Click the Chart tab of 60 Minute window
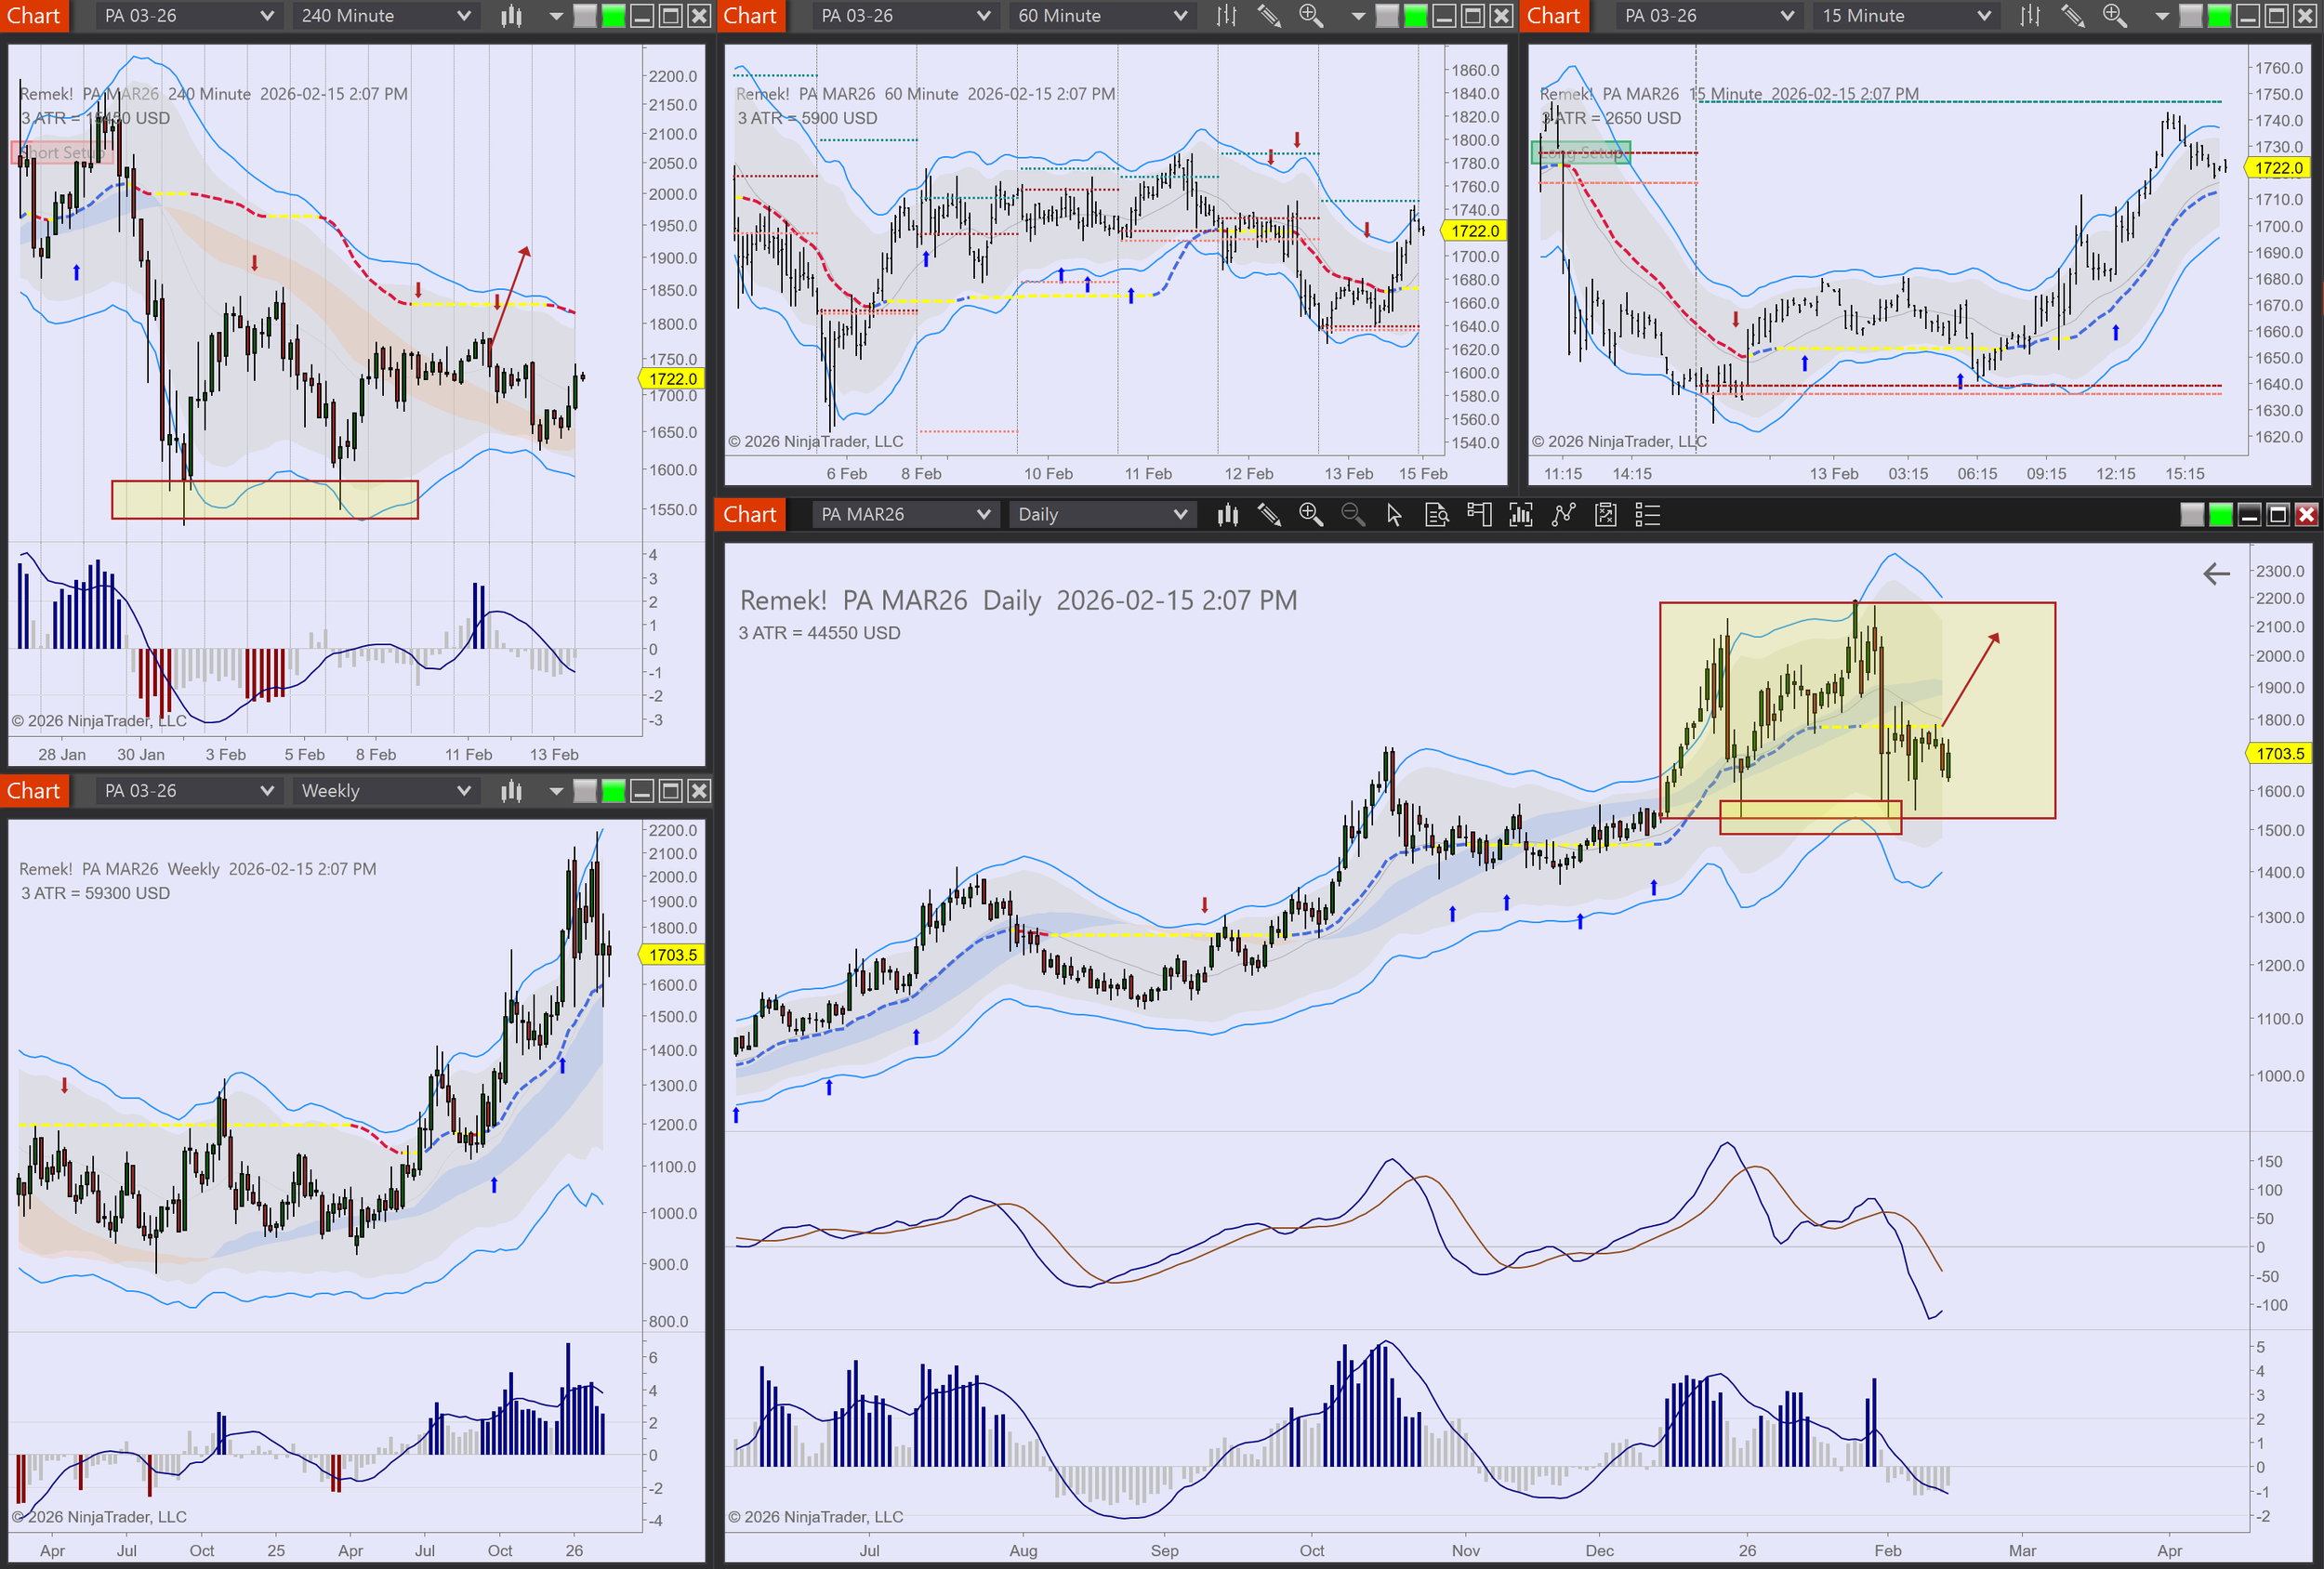 click(750, 16)
